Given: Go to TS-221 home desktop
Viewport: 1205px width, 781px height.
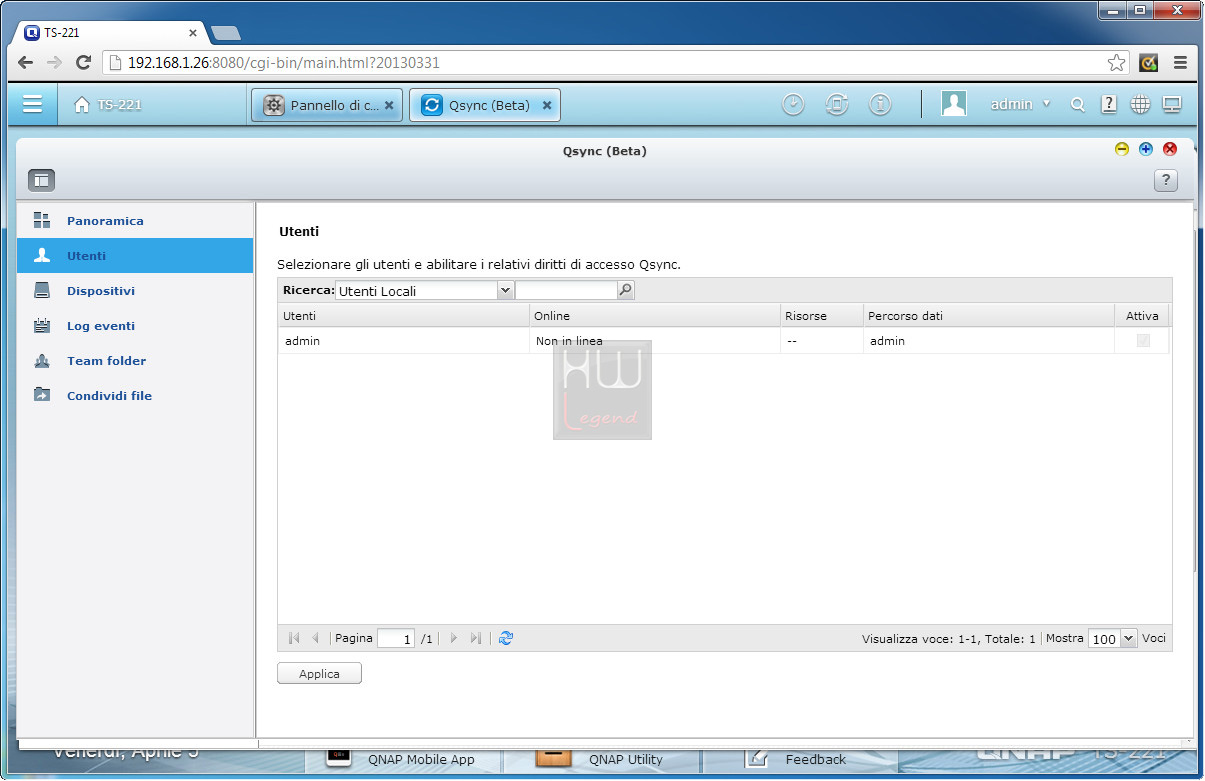Looking at the screenshot, I should pos(108,105).
